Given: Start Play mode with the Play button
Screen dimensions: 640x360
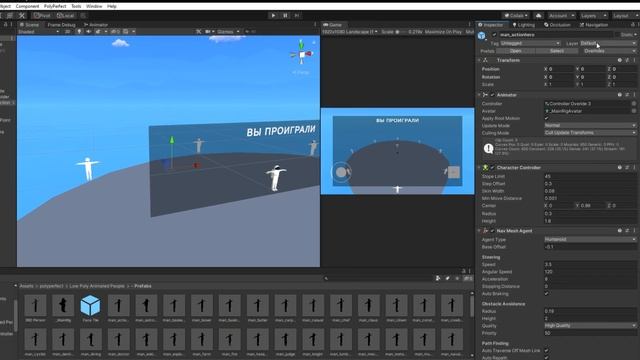Looking at the screenshot, I should tap(273, 16).
